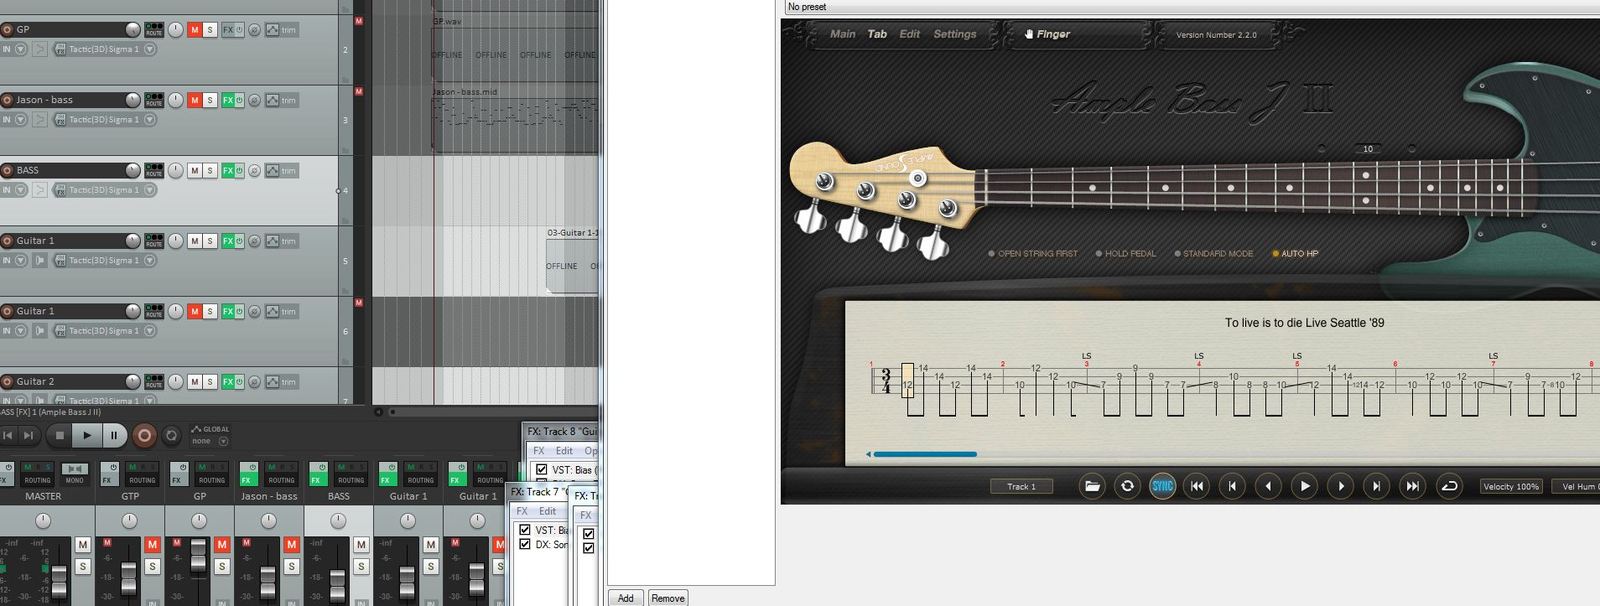Mute the BASS track in track panel
This screenshot has width=1600, height=606.
pos(194,171)
